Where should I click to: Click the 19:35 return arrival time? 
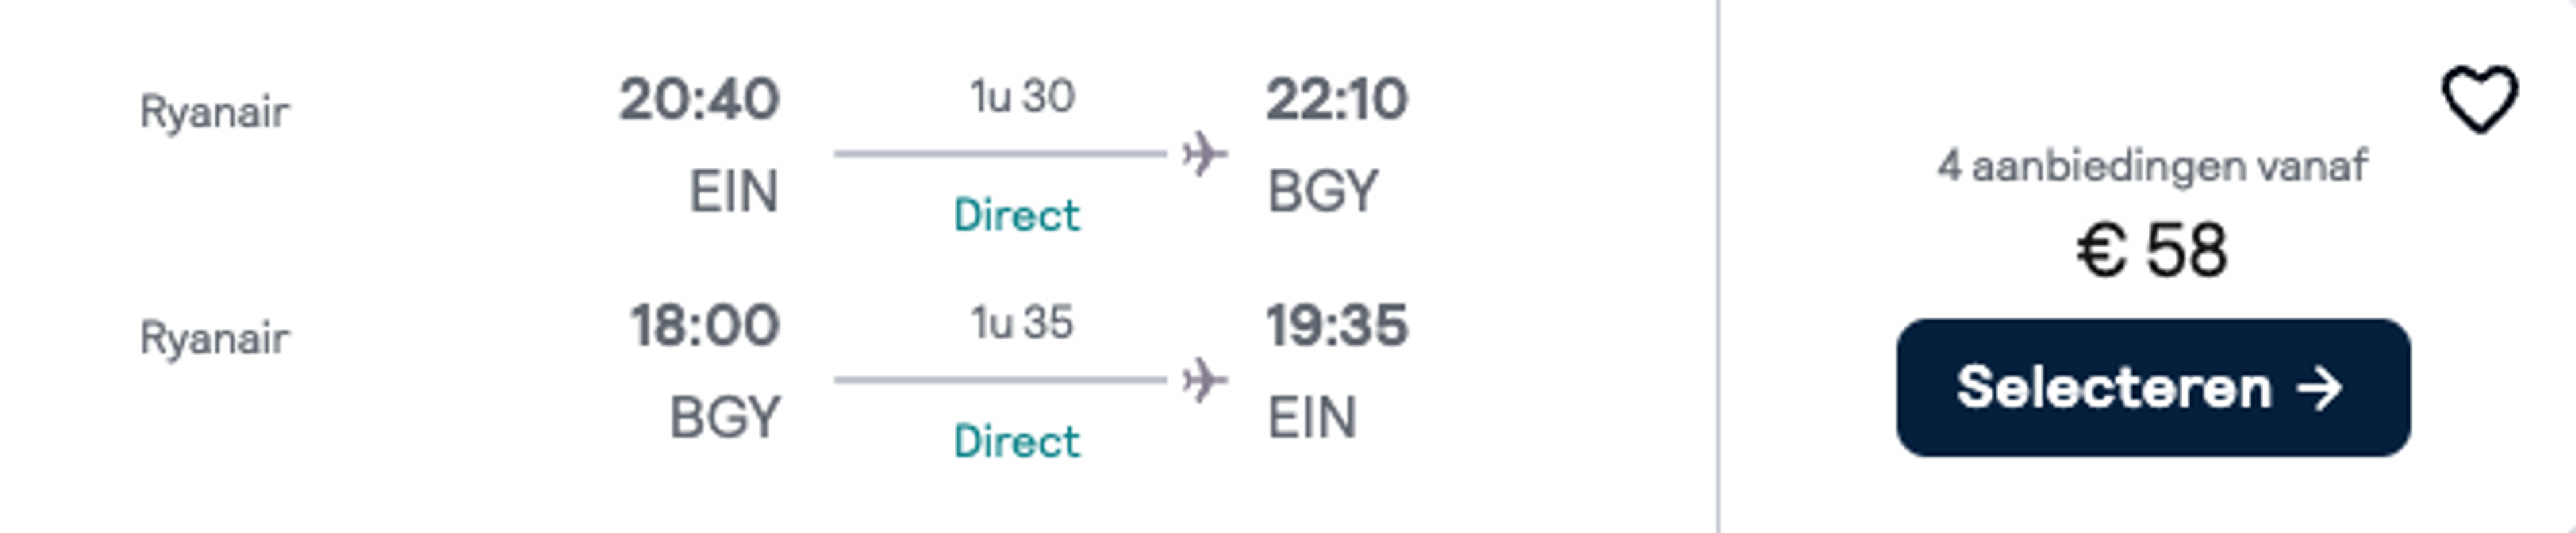point(1337,325)
